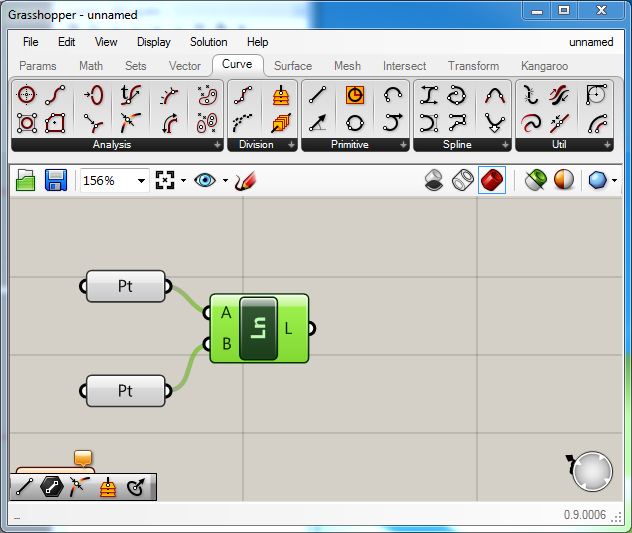Choose the orange curve frames icon in Division

coord(281,123)
